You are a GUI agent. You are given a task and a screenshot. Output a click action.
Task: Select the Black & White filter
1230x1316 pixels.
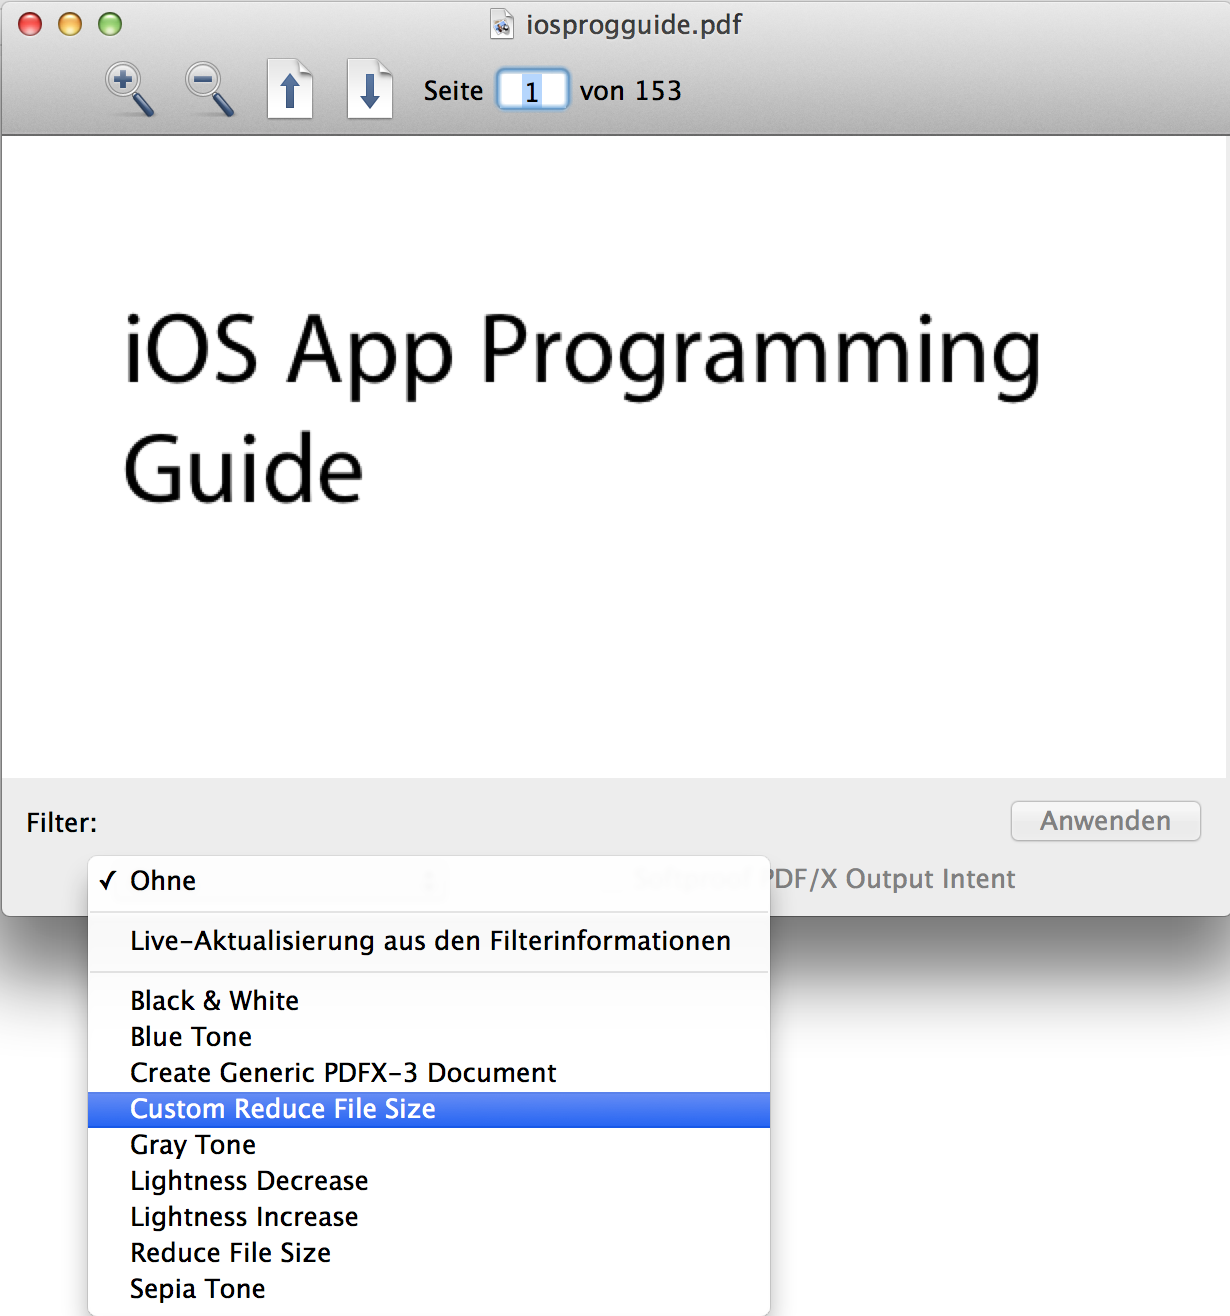pos(429,1001)
